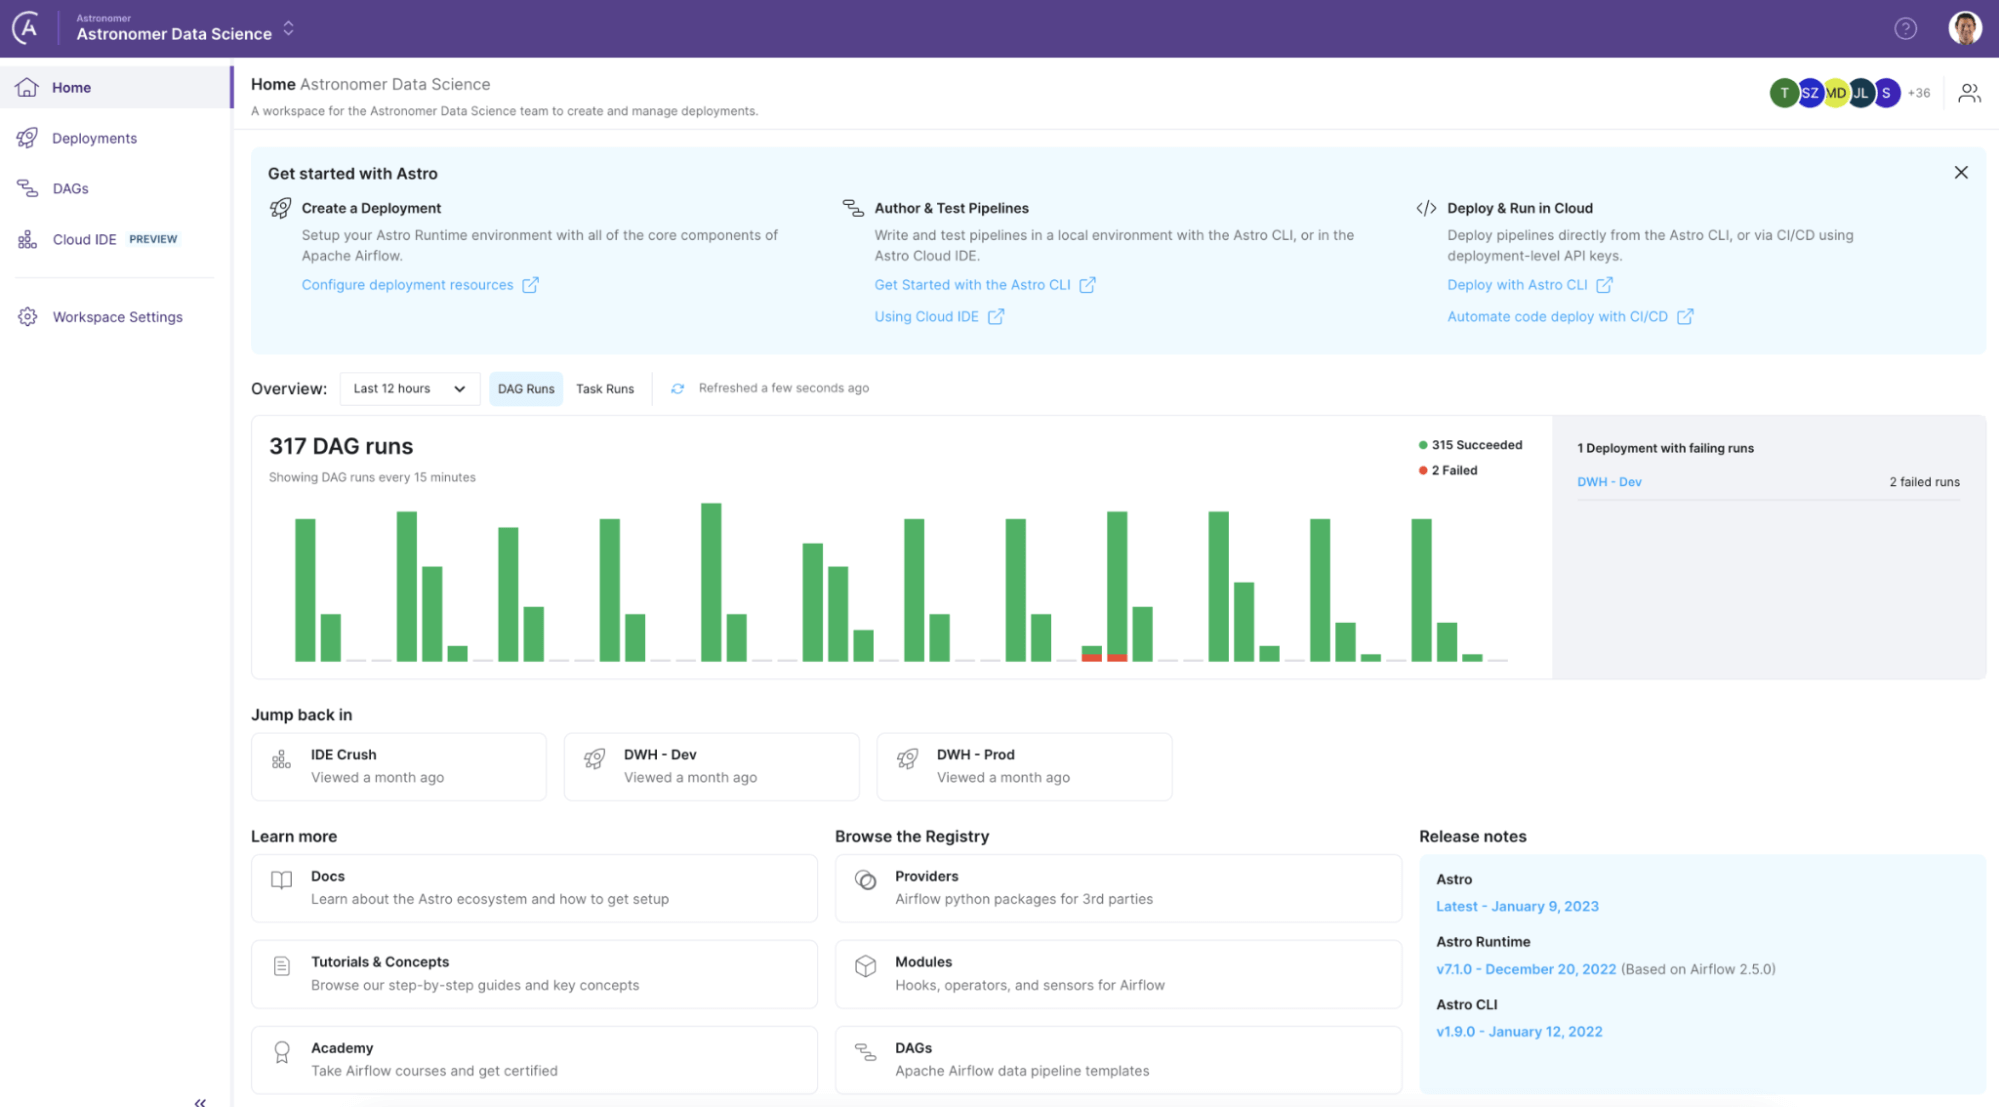The width and height of the screenshot is (1999, 1107).
Task: Open DAGs in the sidebar
Action: pos(70,189)
